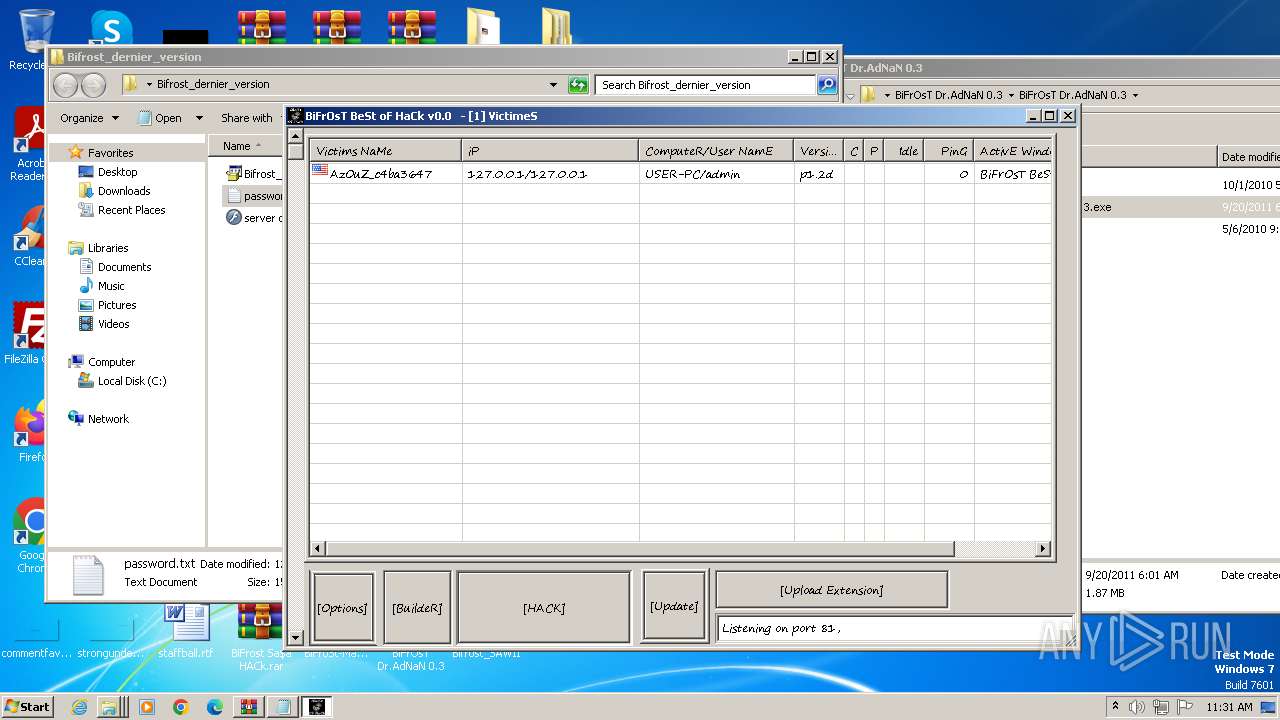Click the [Update] button
The width and height of the screenshot is (1280, 720).
coord(674,606)
